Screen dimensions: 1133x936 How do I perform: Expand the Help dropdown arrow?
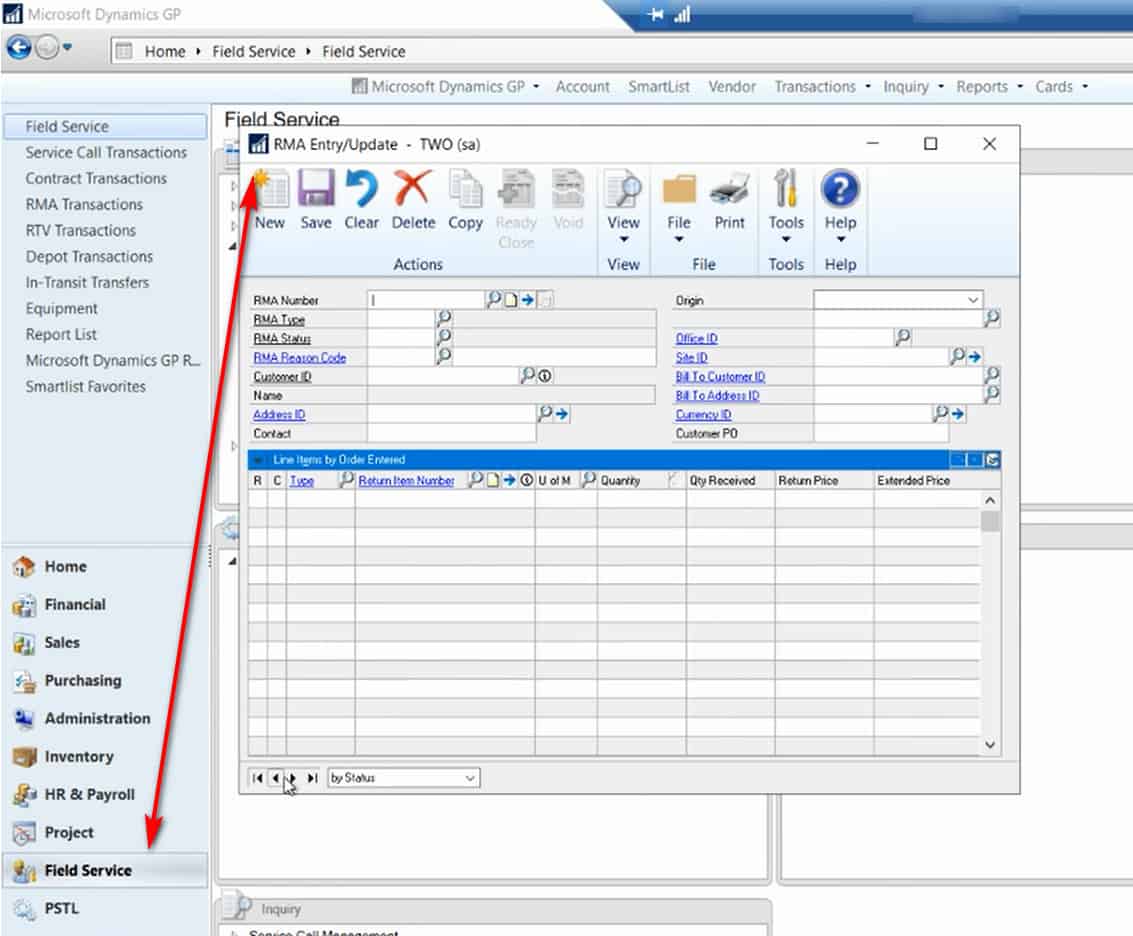click(840, 239)
